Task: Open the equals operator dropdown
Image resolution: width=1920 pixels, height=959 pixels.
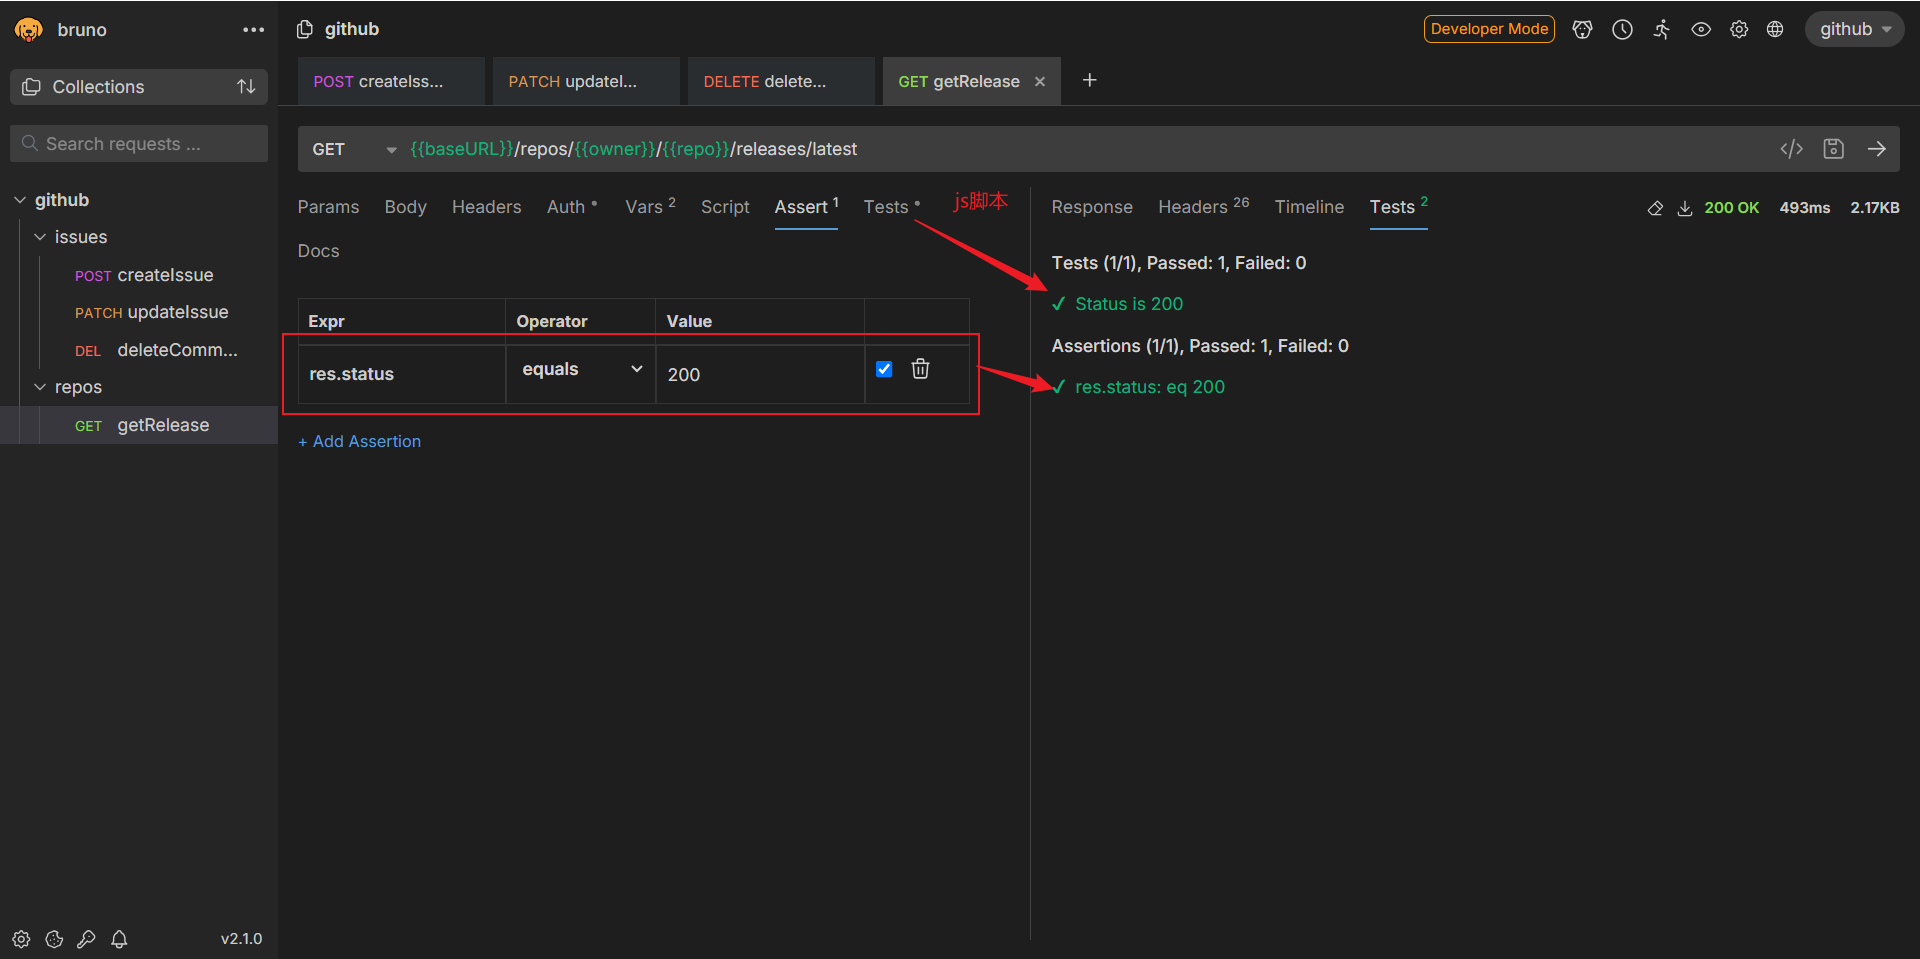Action: pos(581,369)
